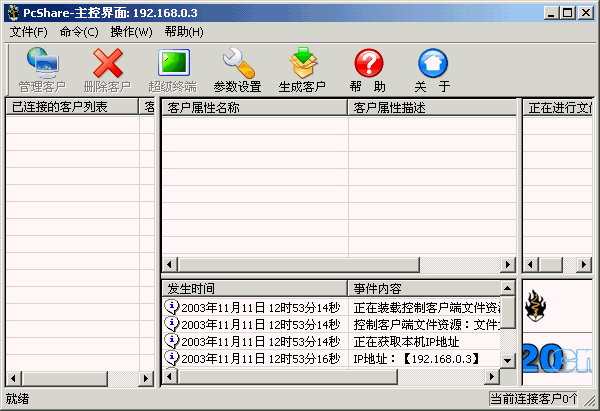Open the 帮助 question mark icon

(368, 65)
